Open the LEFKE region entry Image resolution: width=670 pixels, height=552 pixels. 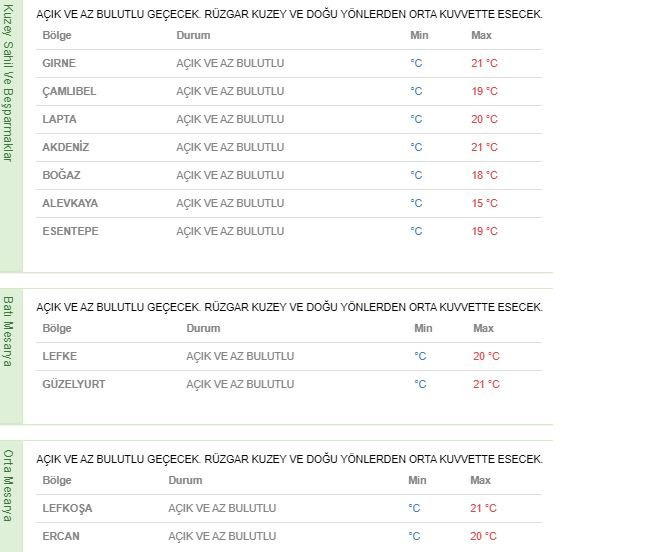click(60, 356)
